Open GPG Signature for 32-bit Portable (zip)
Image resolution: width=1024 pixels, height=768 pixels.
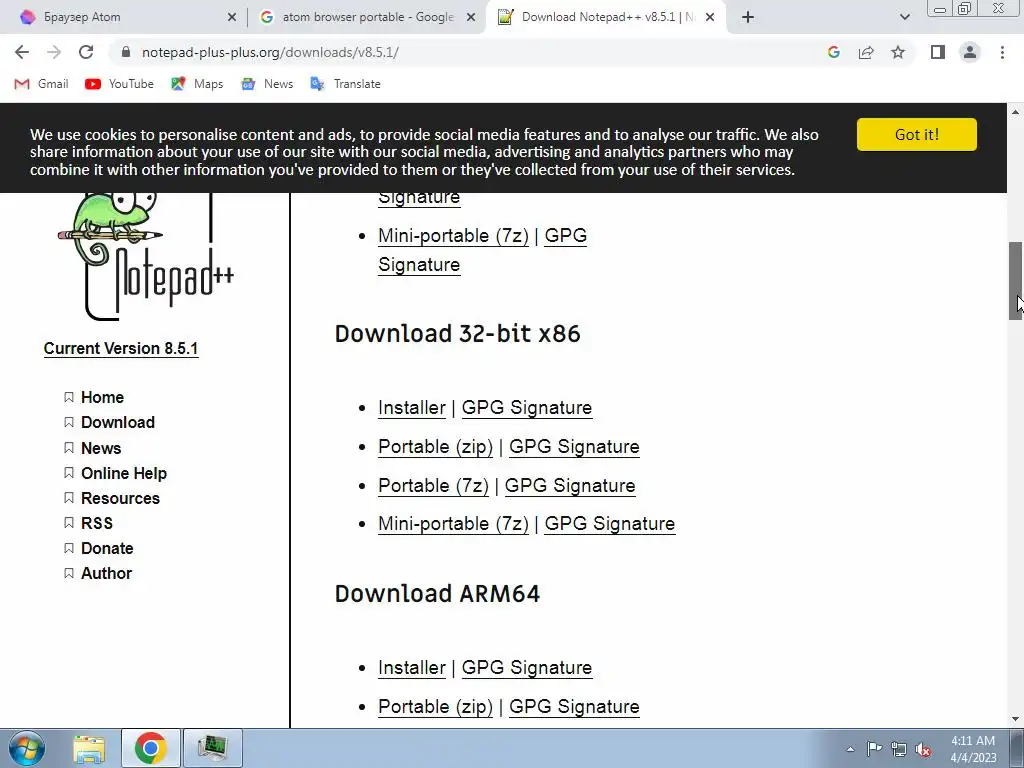574,447
